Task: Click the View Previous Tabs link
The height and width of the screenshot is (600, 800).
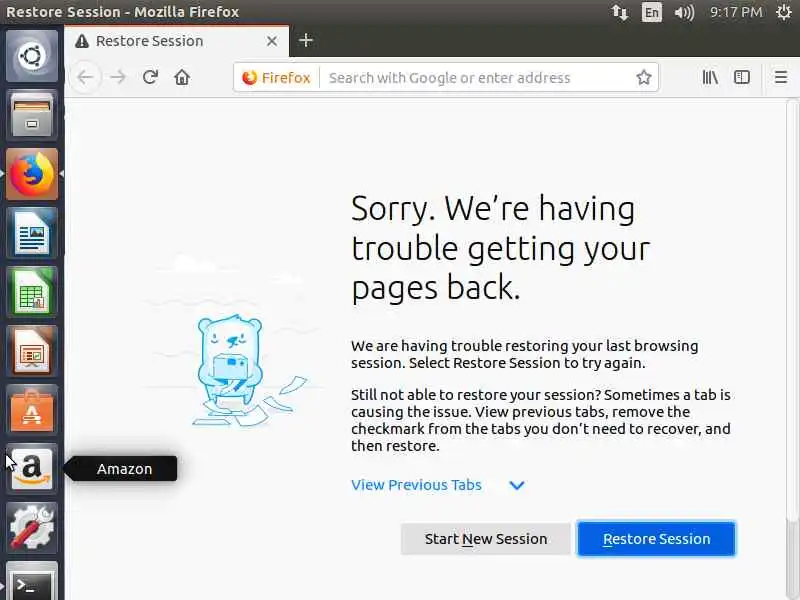Action: point(416,485)
